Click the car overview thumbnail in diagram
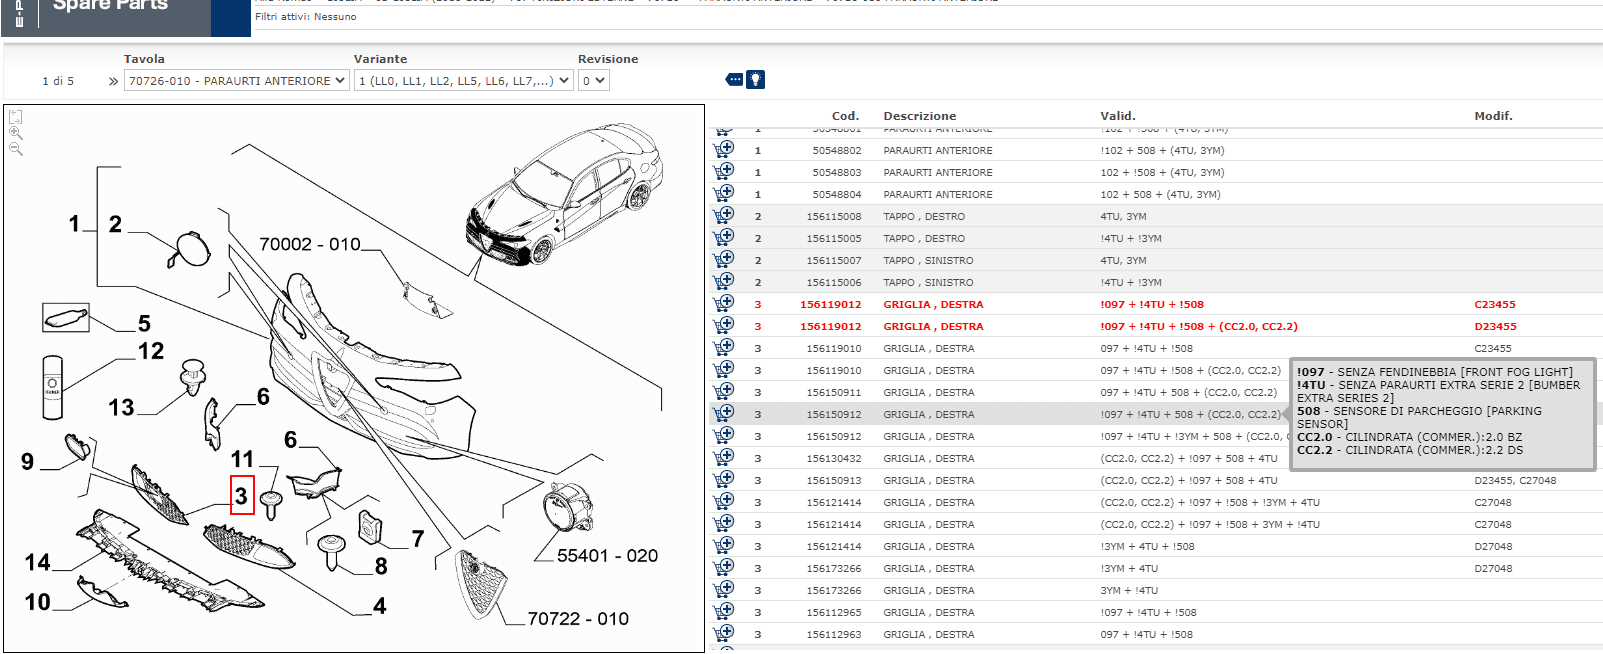The height and width of the screenshot is (654, 1603). [x=565, y=193]
